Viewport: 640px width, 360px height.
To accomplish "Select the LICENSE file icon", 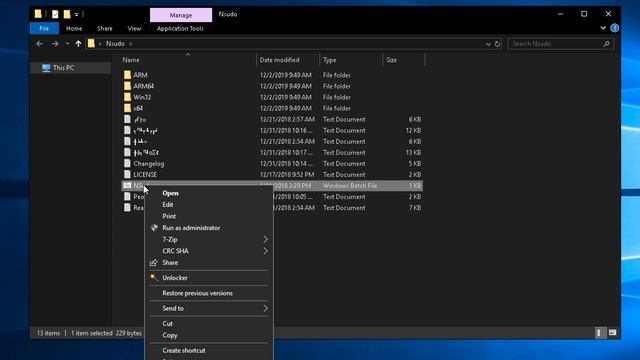I will pyautogui.click(x=127, y=174).
